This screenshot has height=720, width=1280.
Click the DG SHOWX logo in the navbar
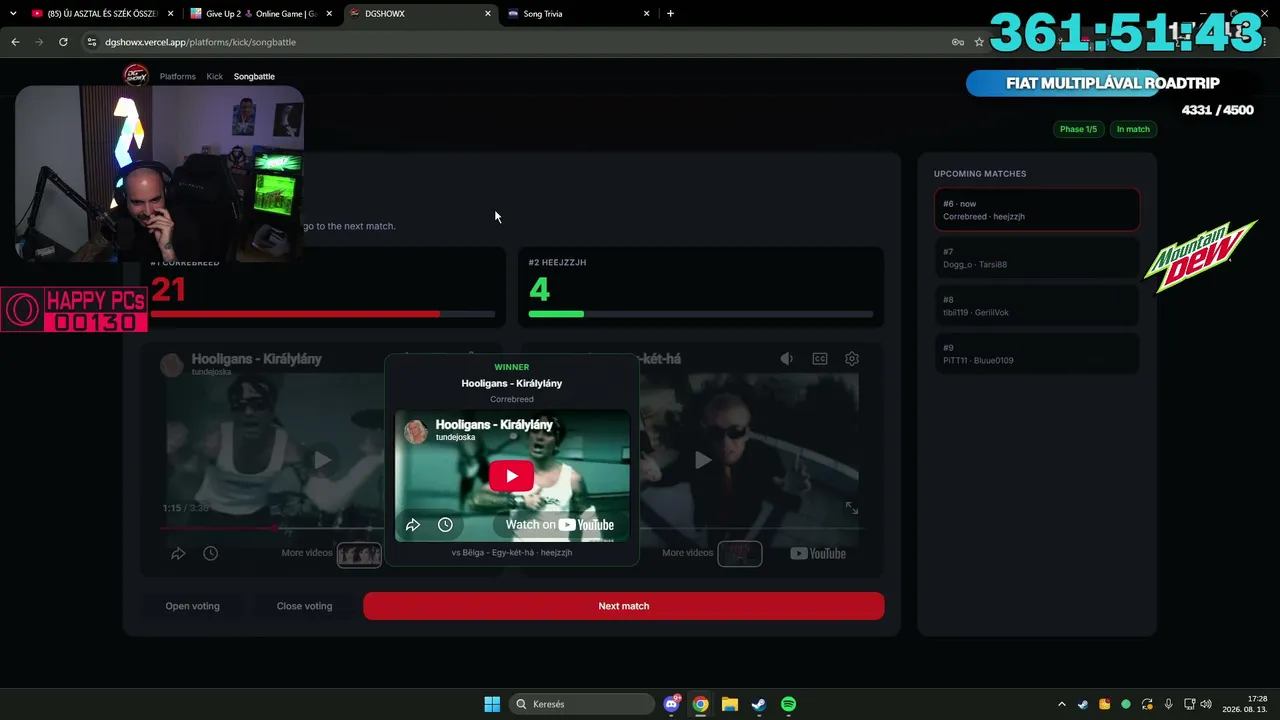[x=135, y=76]
